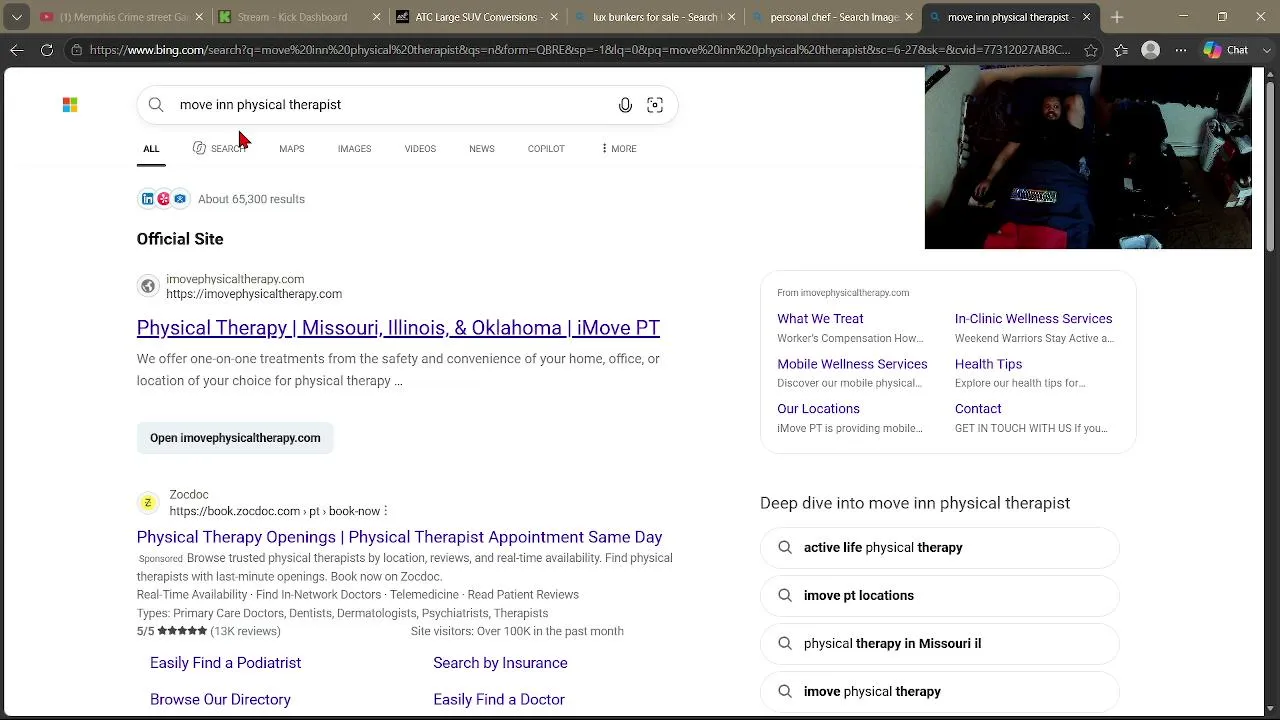The width and height of the screenshot is (1280, 720).
Task: Select physical therapy in Missouri il suggestion
Action: pyautogui.click(x=940, y=644)
